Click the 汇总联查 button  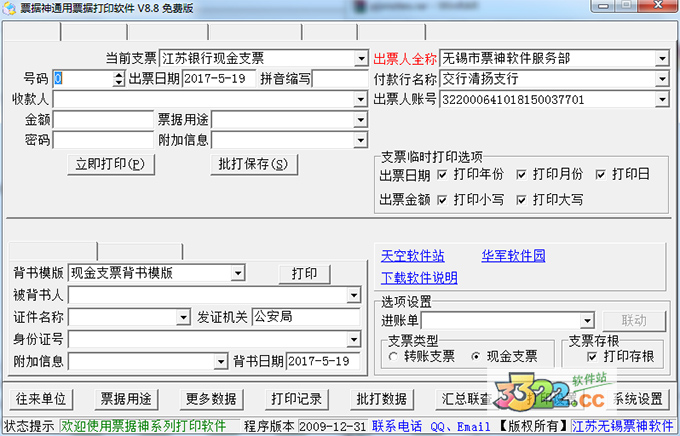click(467, 399)
